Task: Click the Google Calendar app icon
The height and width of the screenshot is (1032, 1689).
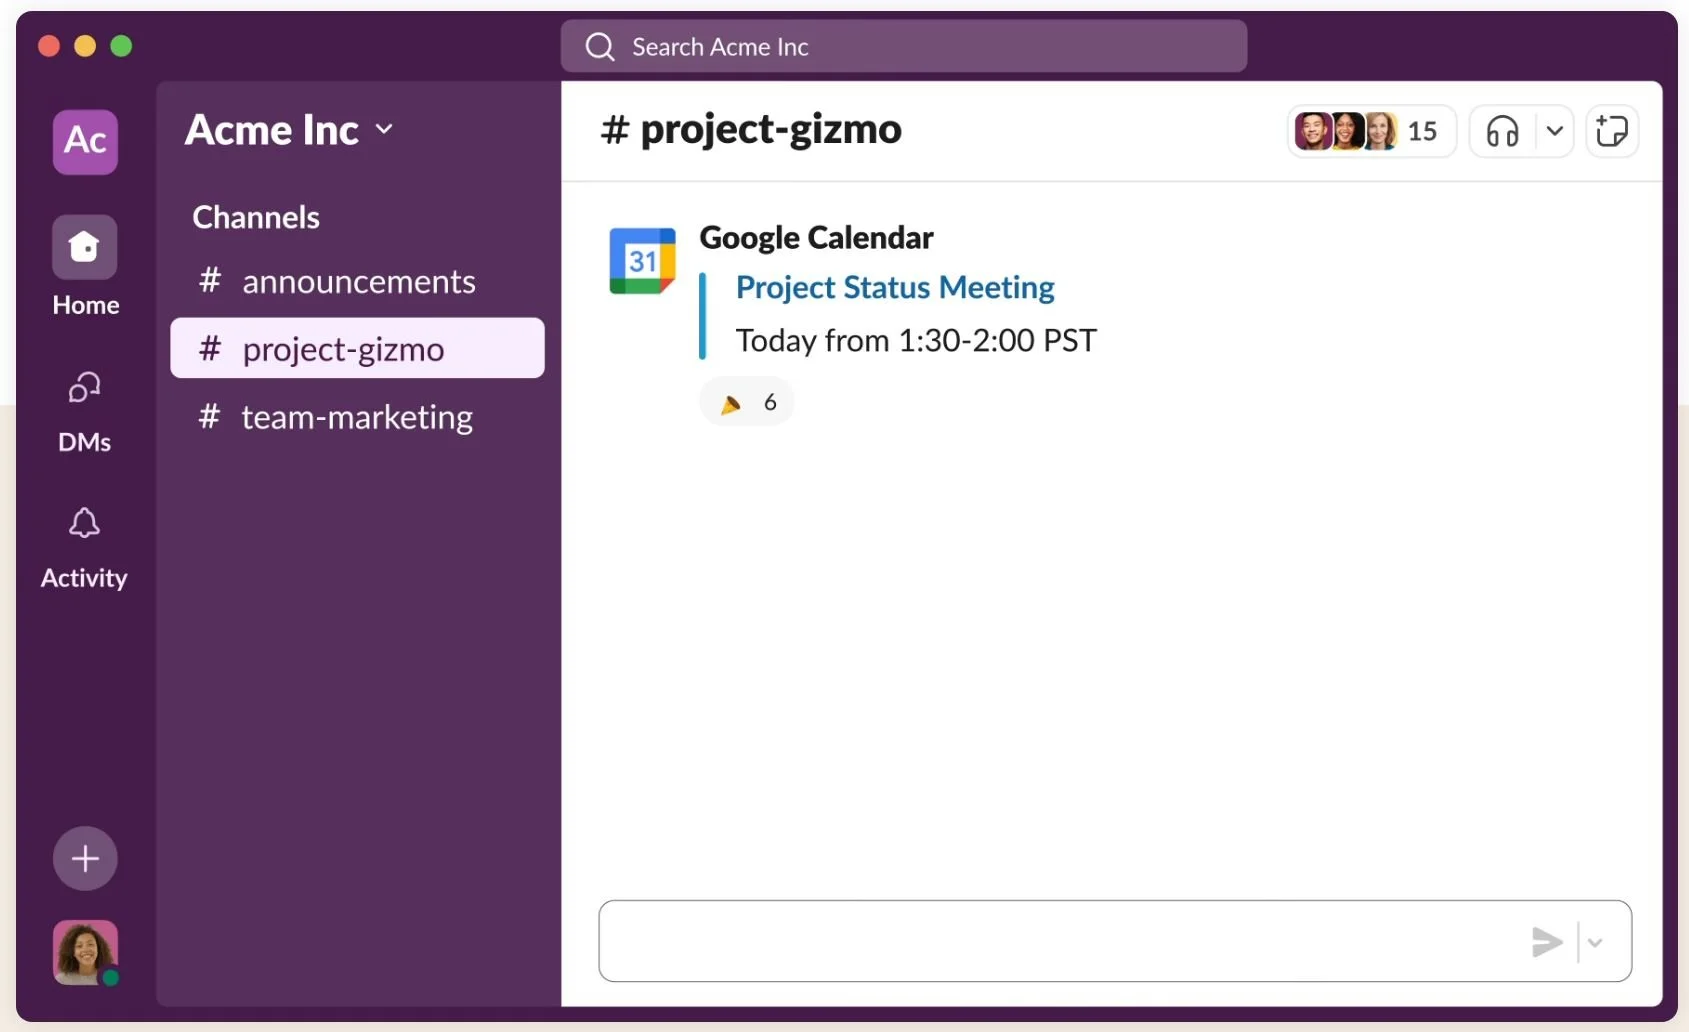Action: pos(642,261)
